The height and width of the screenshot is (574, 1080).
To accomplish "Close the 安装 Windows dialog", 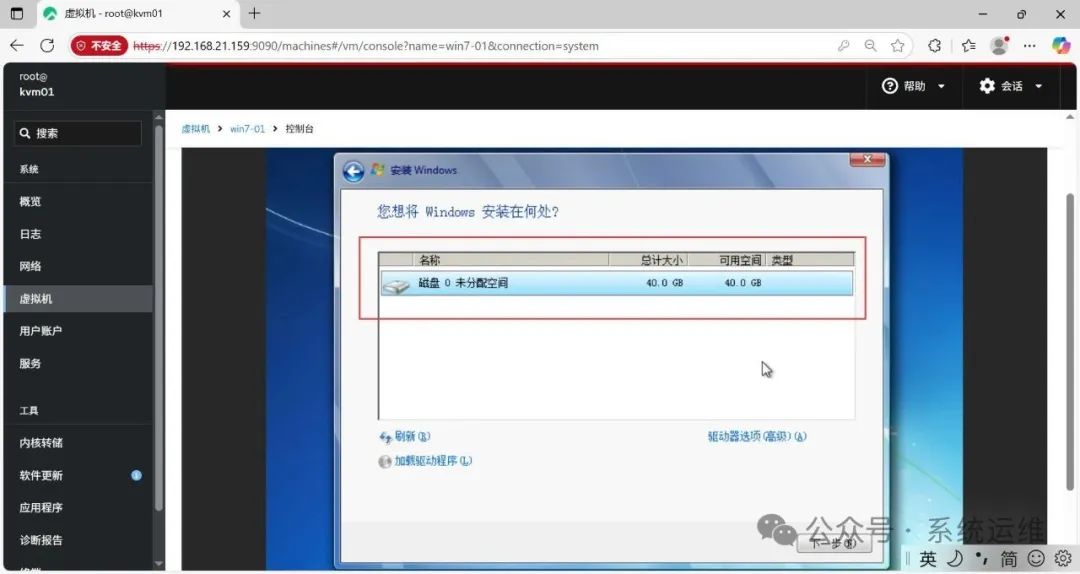I will [867, 159].
